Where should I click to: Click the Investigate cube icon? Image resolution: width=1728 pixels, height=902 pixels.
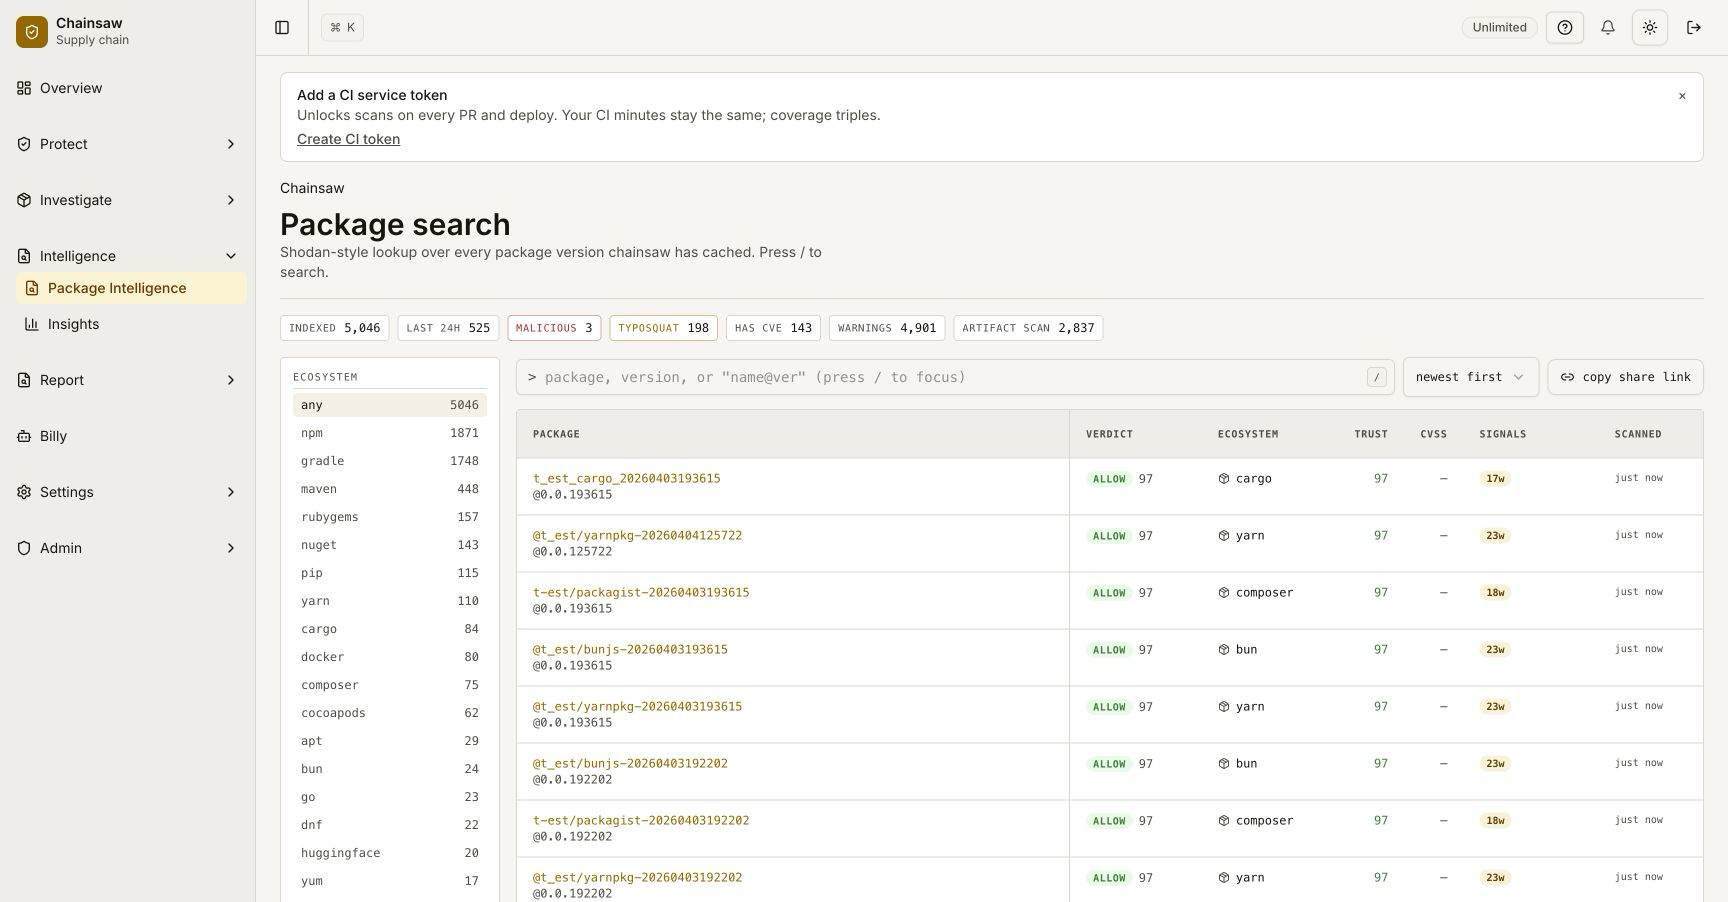24,200
